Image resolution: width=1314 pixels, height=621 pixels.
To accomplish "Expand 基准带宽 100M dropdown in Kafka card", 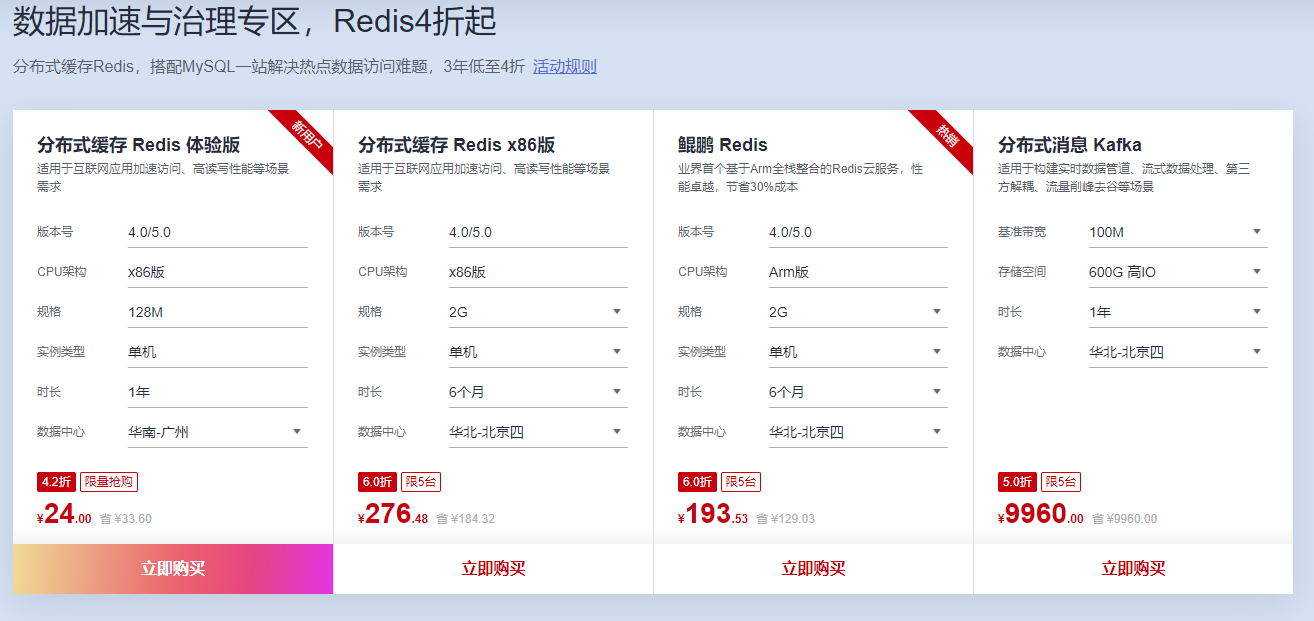I will click(x=1178, y=232).
